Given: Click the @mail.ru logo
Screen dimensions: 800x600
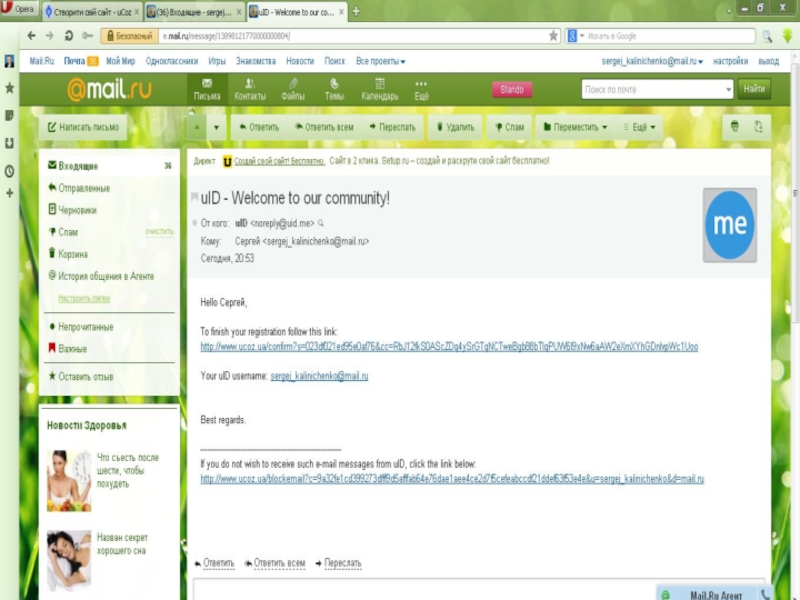Looking at the screenshot, I should click(x=109, y=90).
